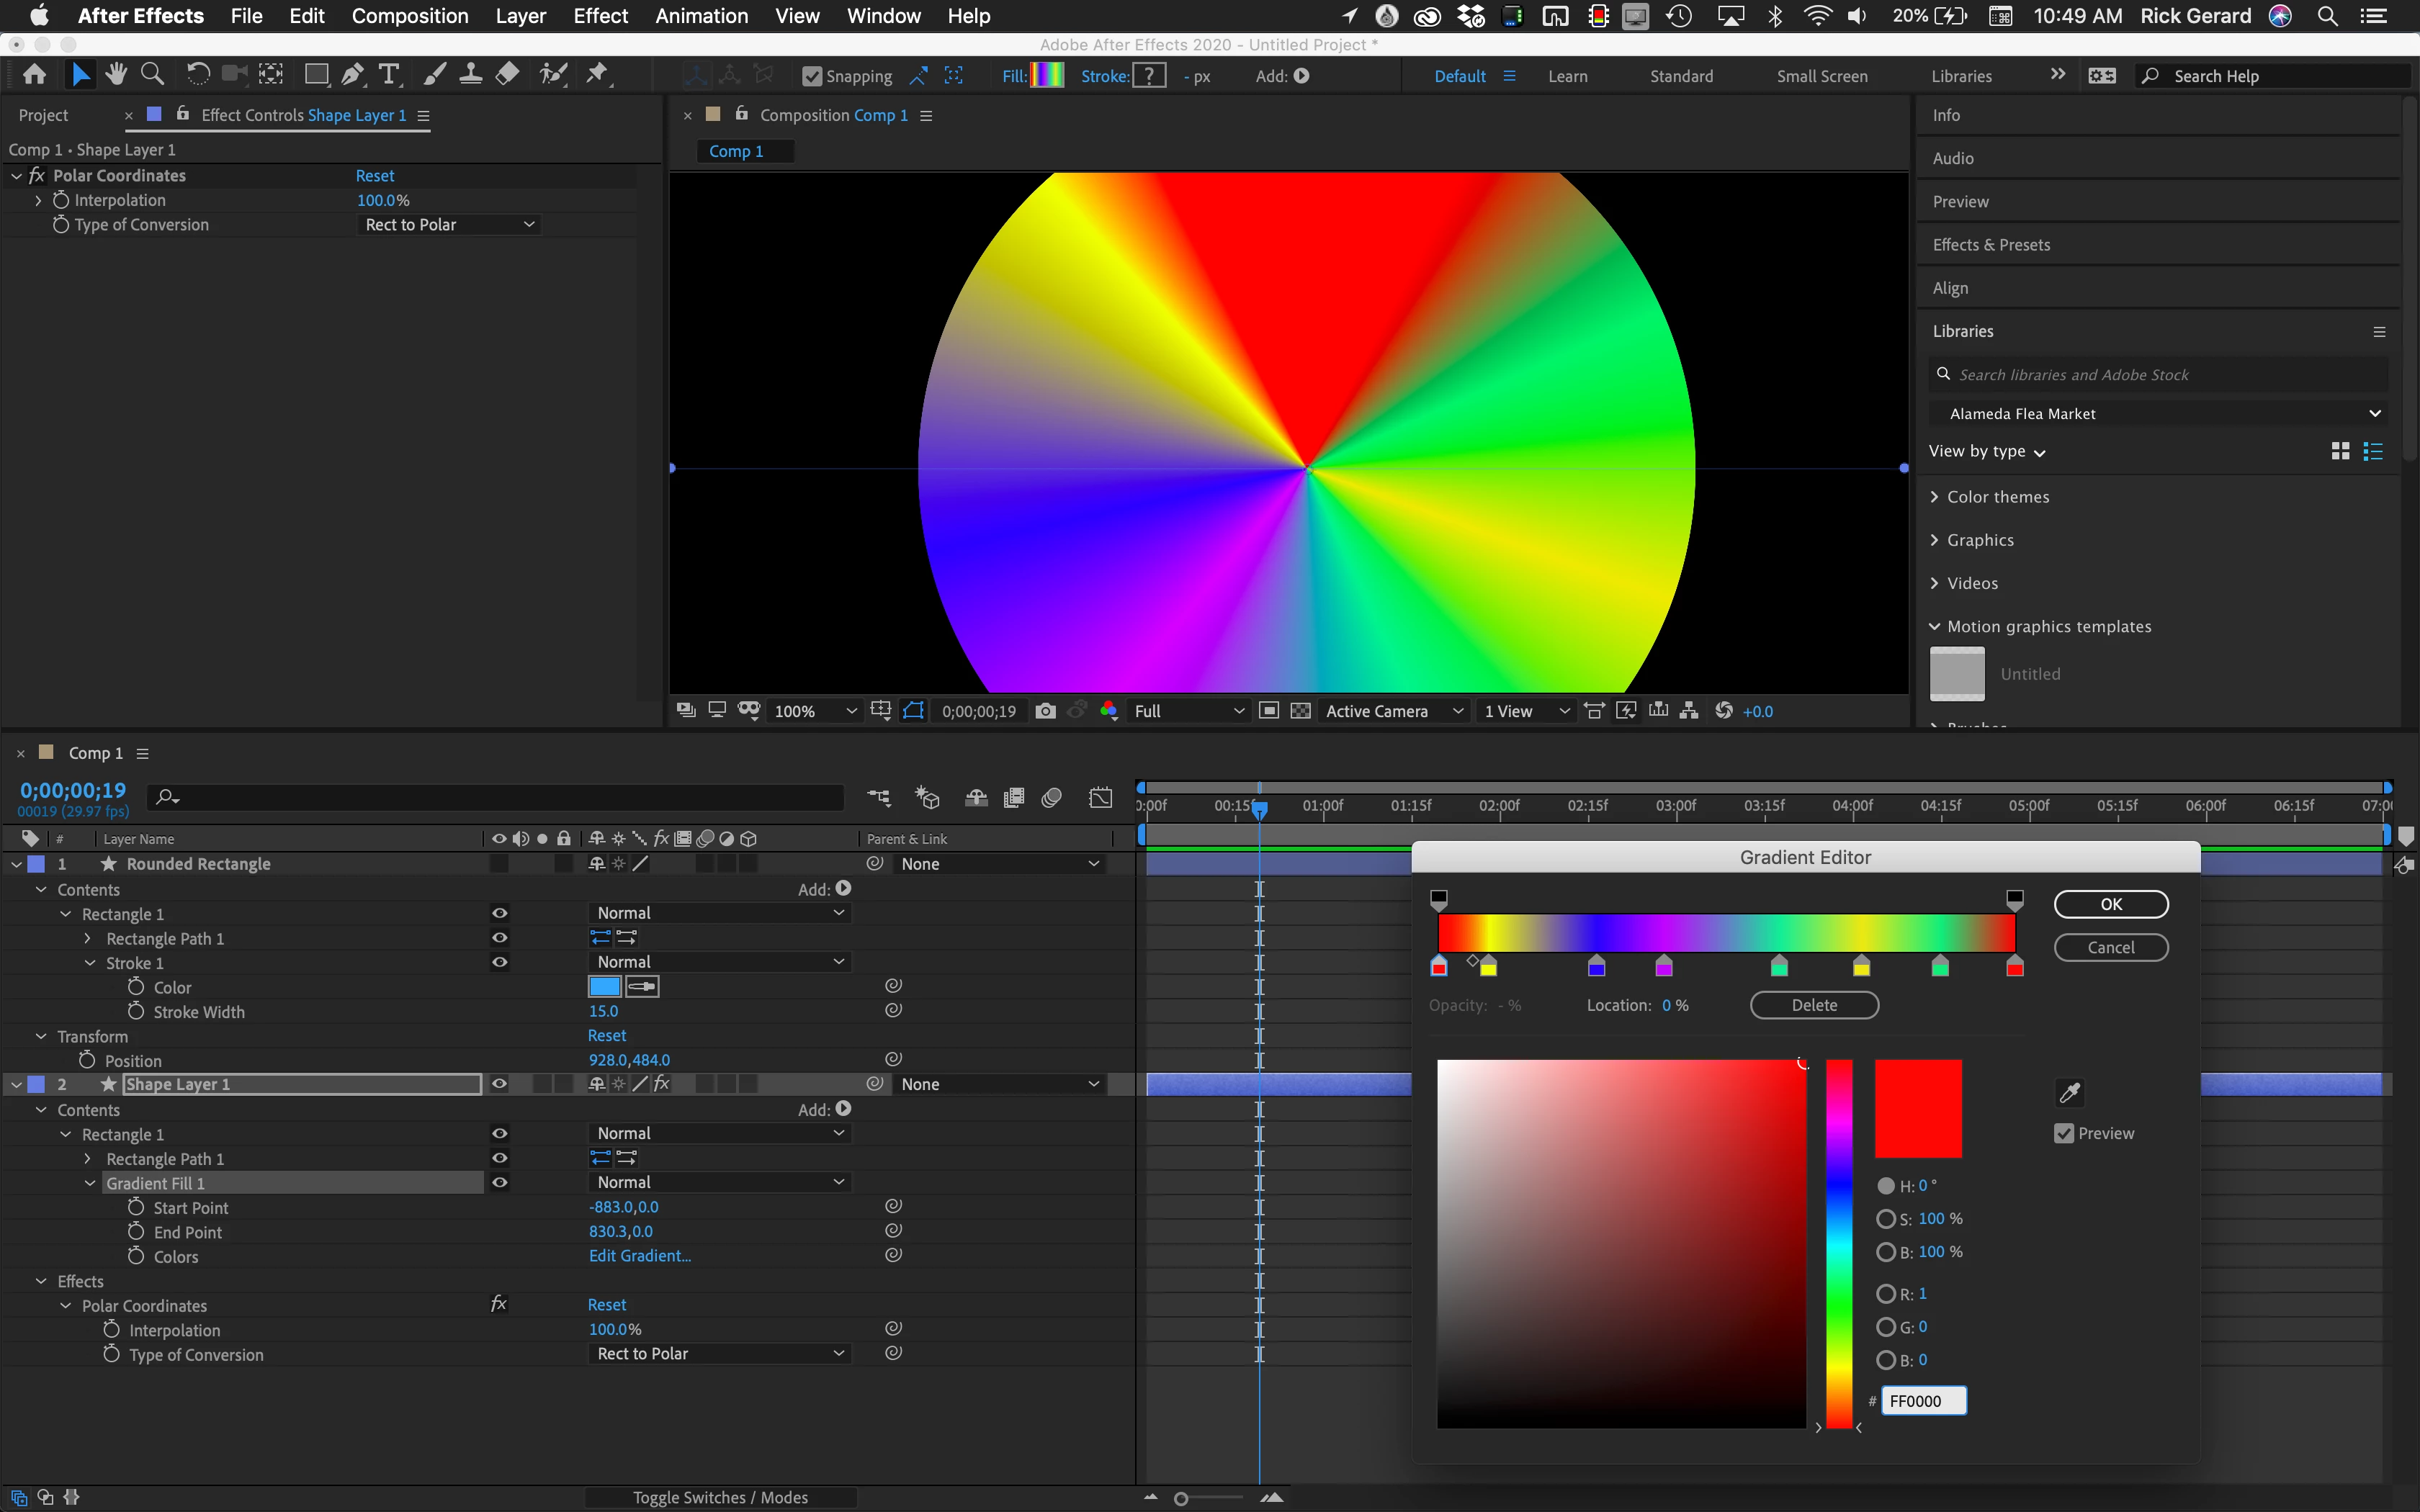Image resolution: width=2420 pixels, height=1512 pixels.
Task: Select the Hand tool
Action: [x=116, y=74]
